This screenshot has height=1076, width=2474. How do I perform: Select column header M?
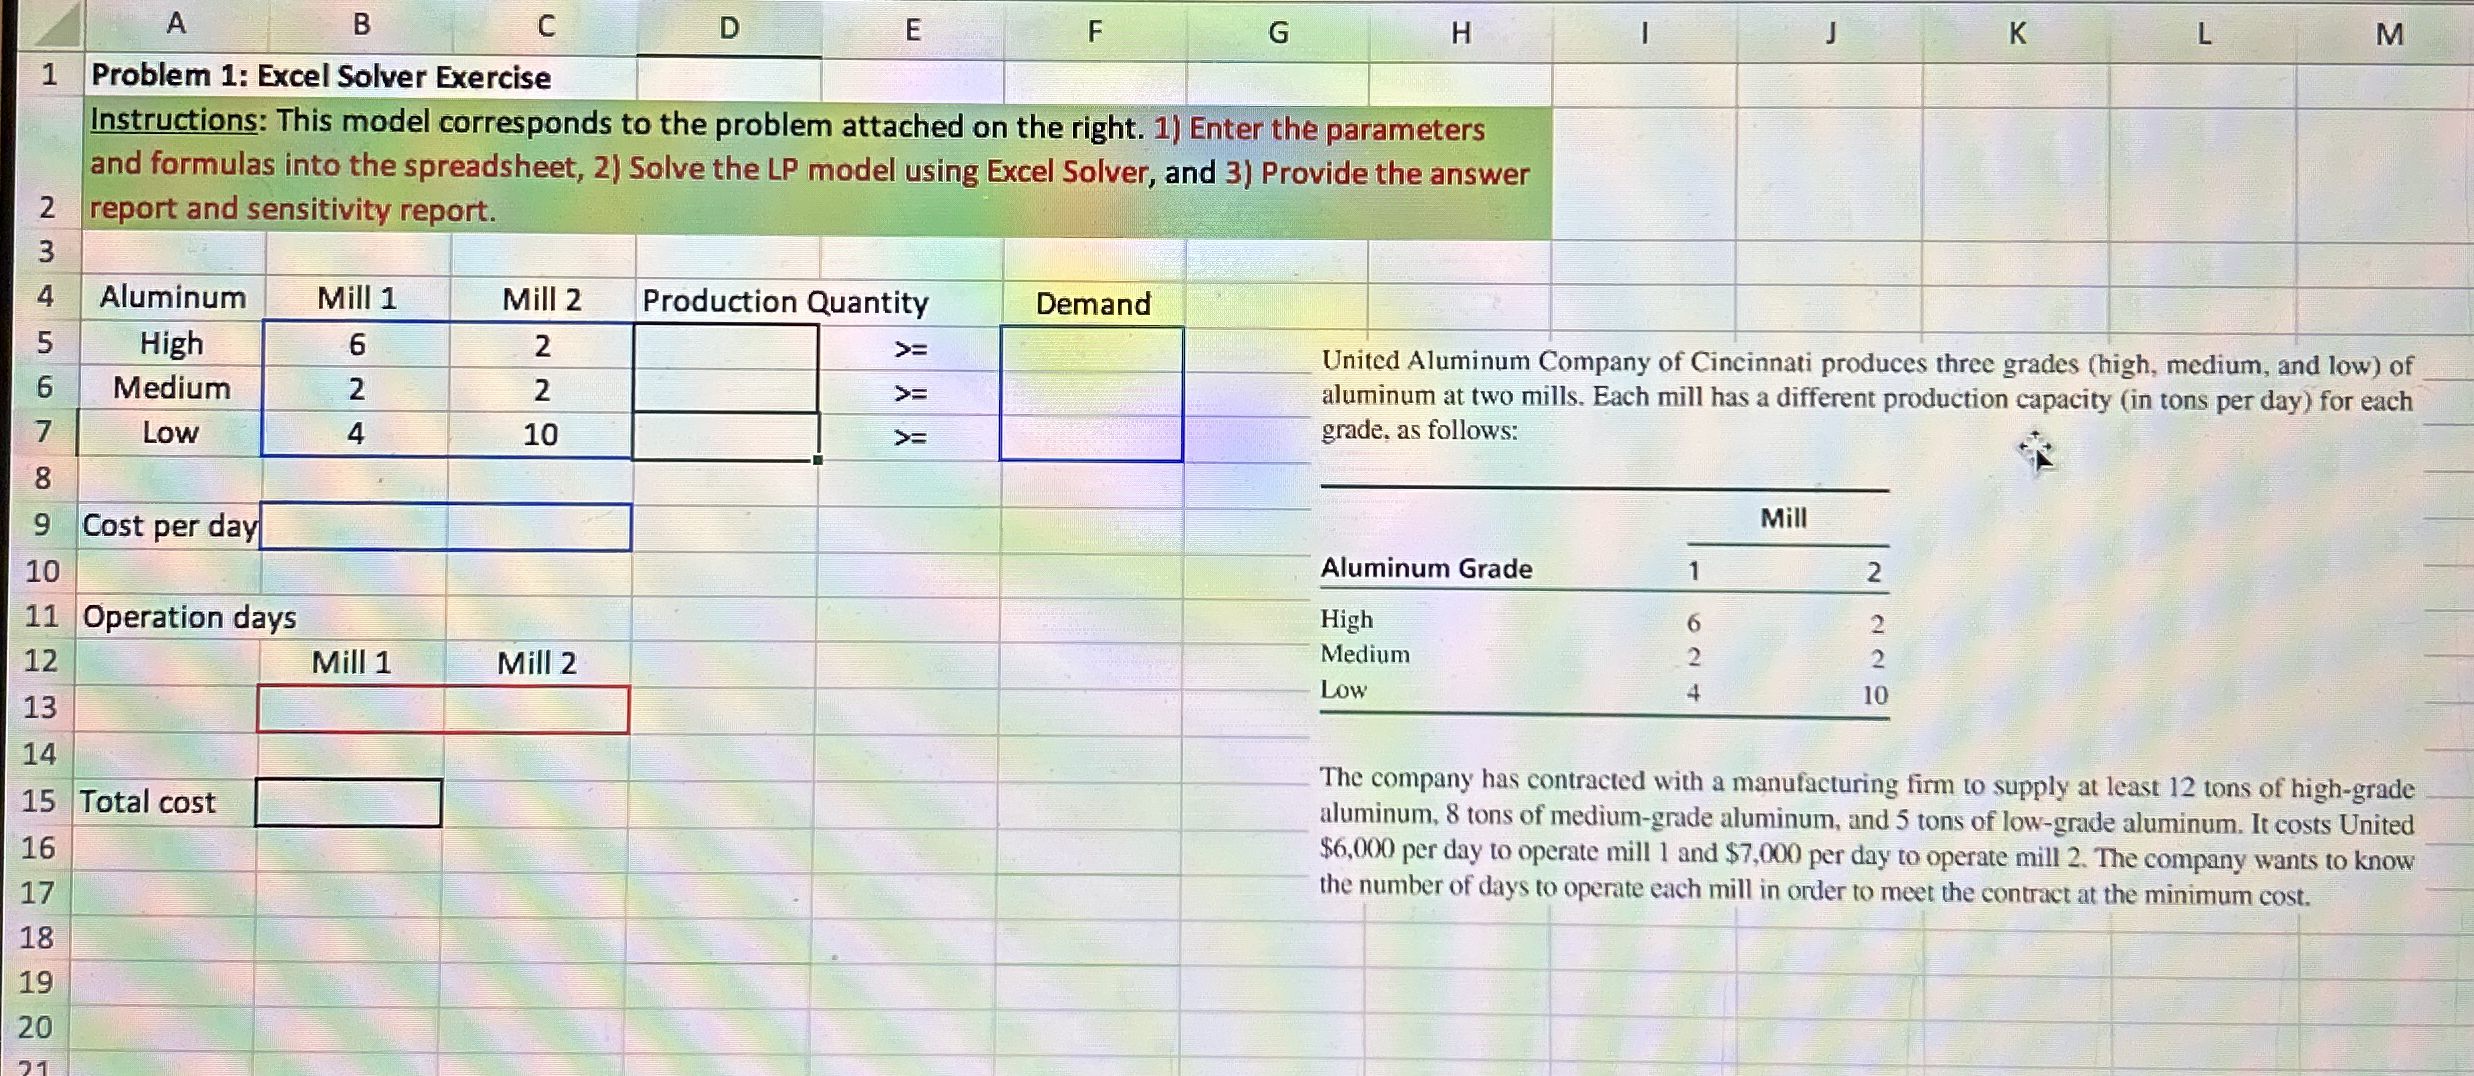coord(2392,30)
